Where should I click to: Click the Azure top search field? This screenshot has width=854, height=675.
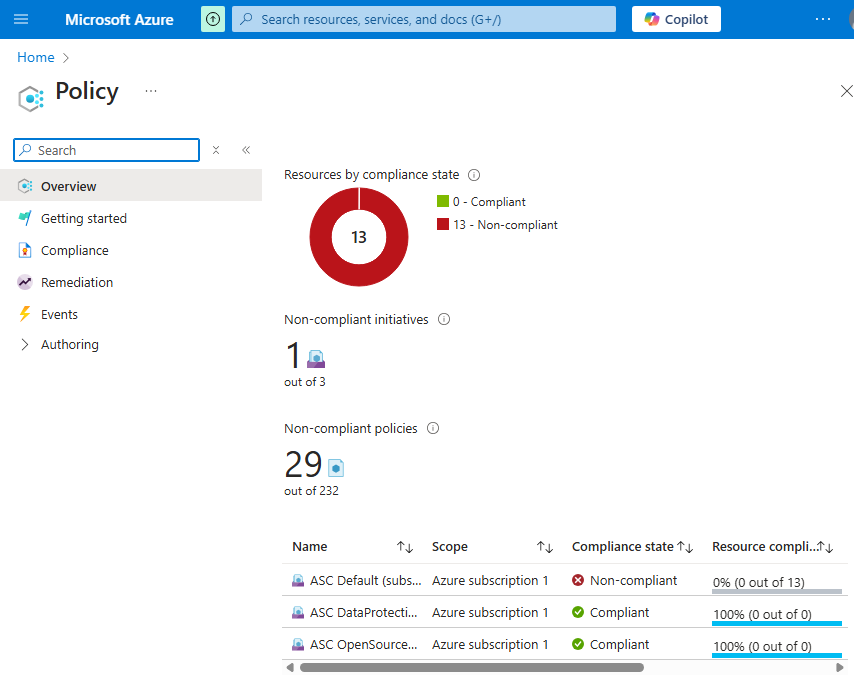[x=424, y=19]
